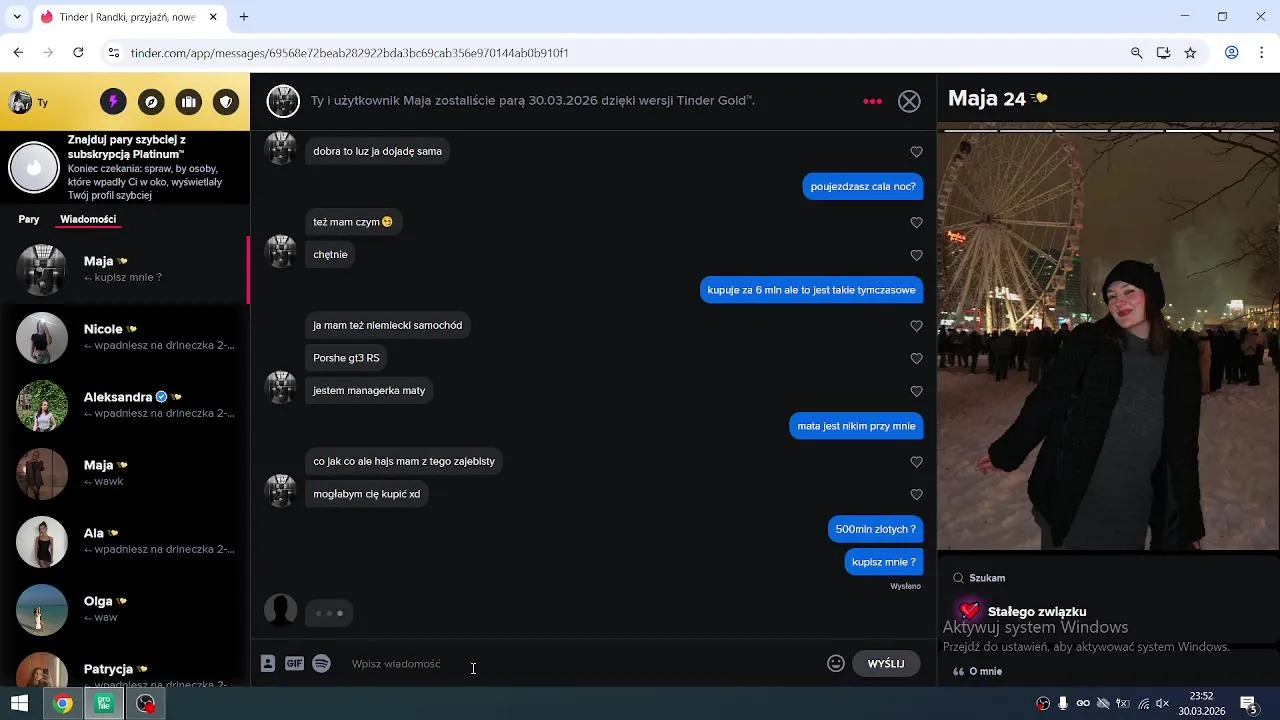This screenshot has height=720, width=1280.
Task: Open the Spotify song share icon
Action: pos(321,663)
